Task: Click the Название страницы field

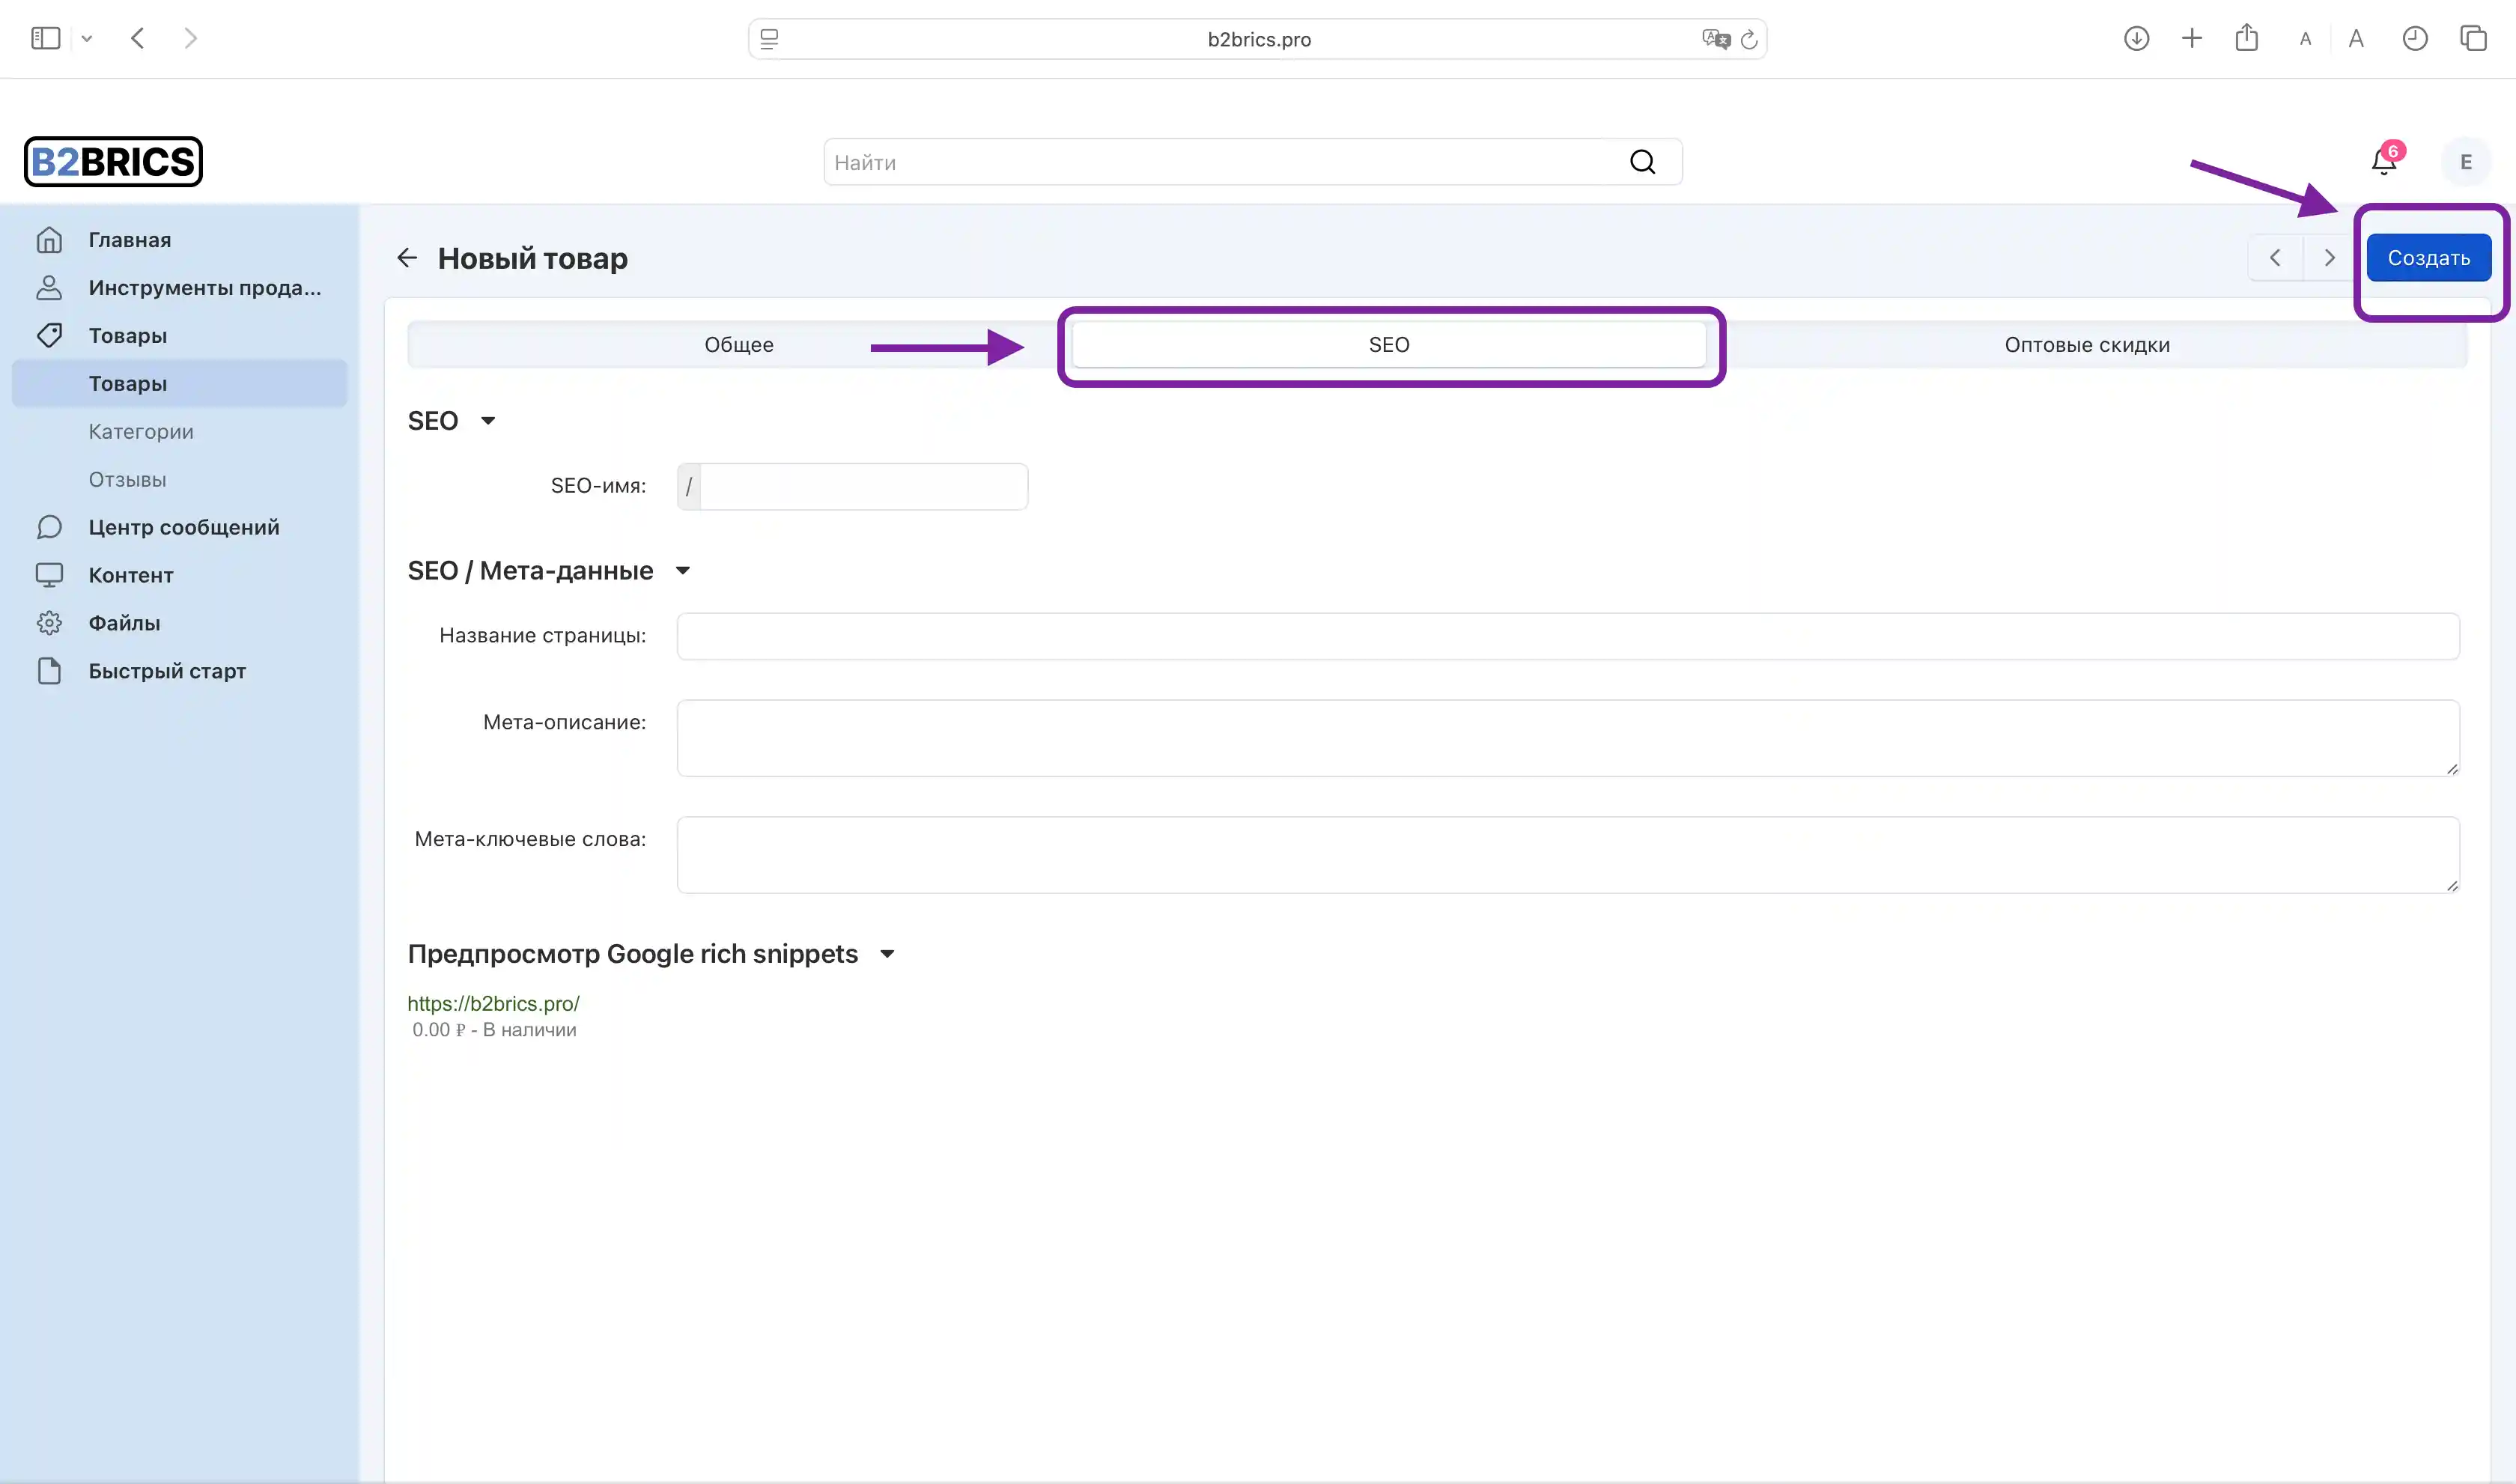Action: pos(1568,636)
